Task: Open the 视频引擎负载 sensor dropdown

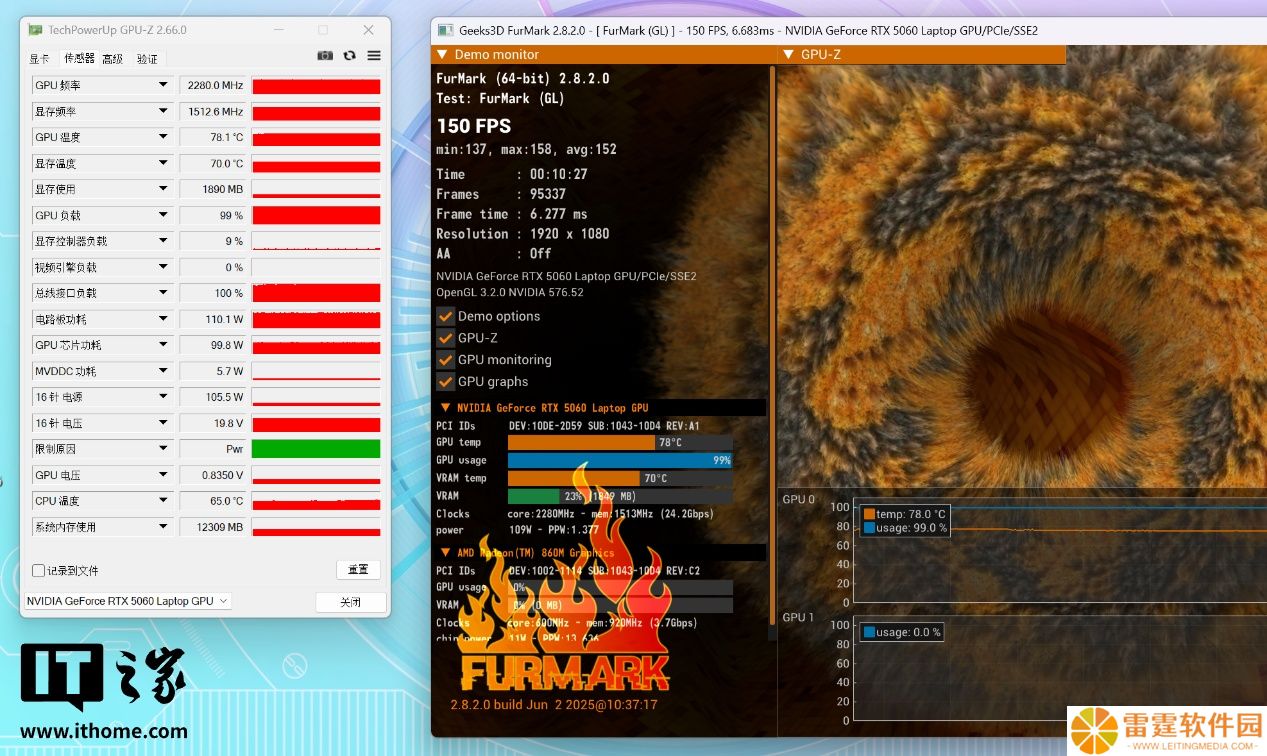Action: click(163, 267)
